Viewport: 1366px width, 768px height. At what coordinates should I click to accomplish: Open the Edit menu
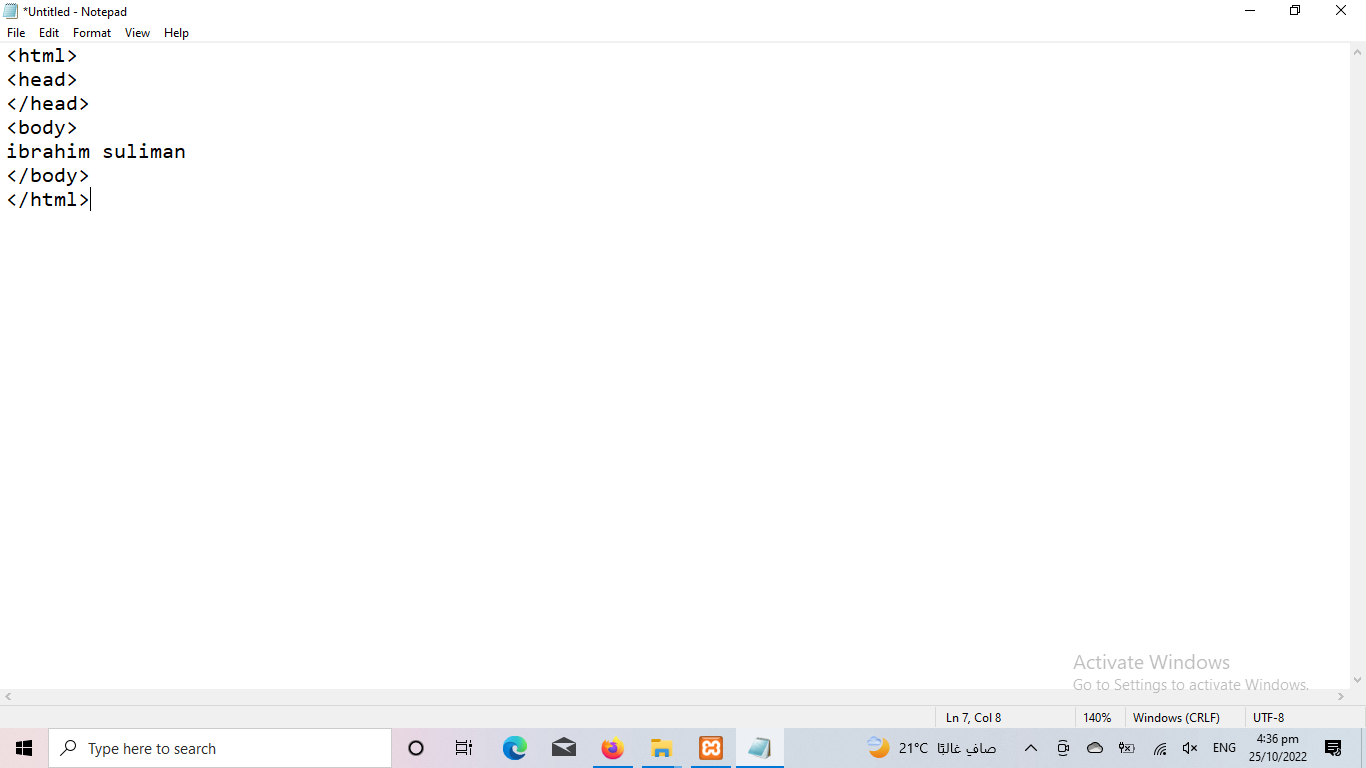(49, 33)
